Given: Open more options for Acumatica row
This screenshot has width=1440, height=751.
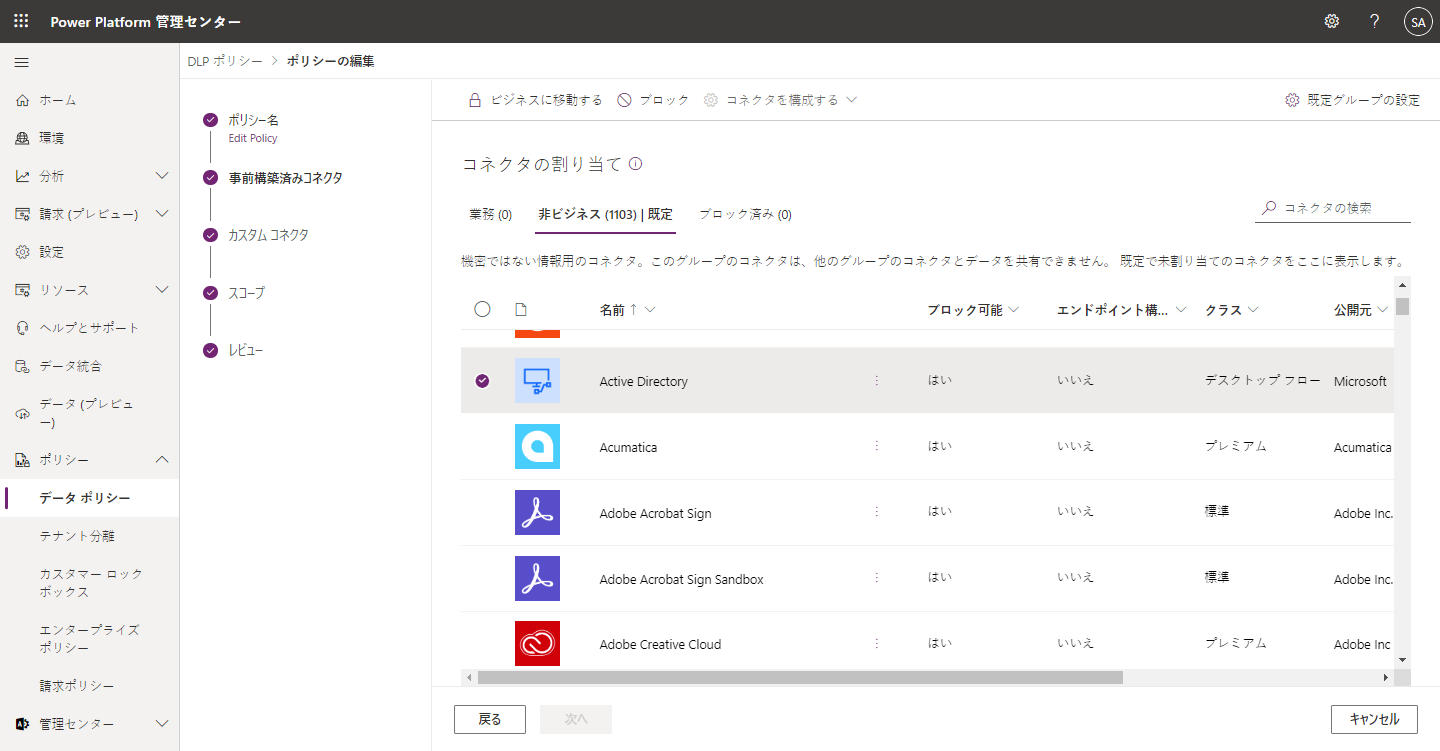Looking at the screenshot, I should pos(877,446).
